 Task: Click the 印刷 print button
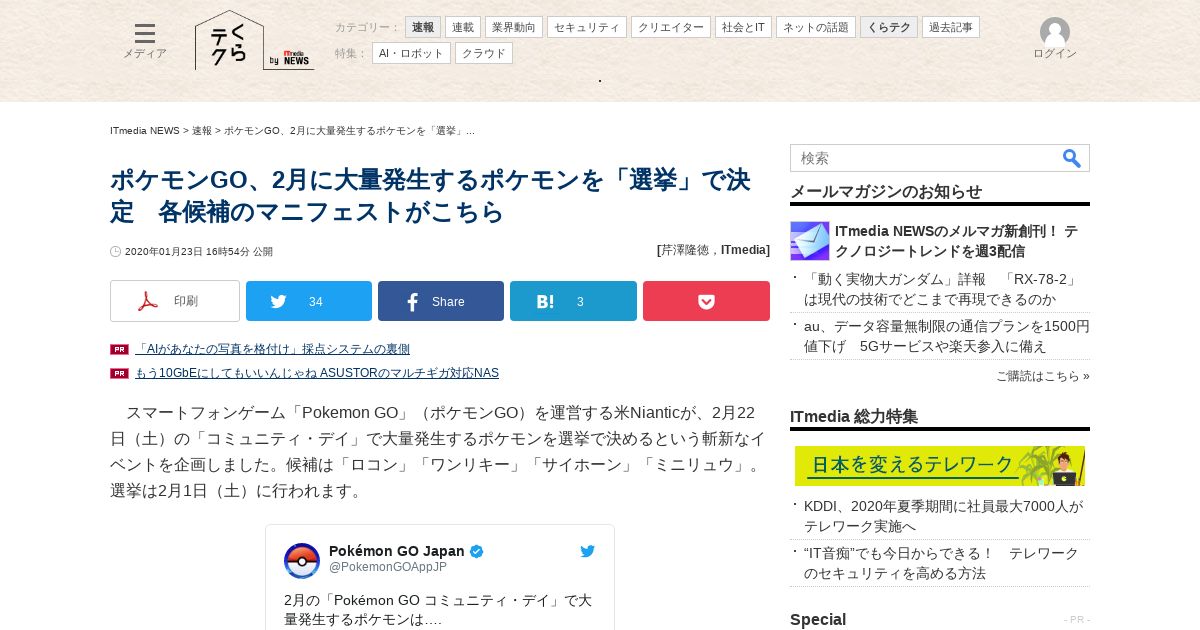click(175, 301)
